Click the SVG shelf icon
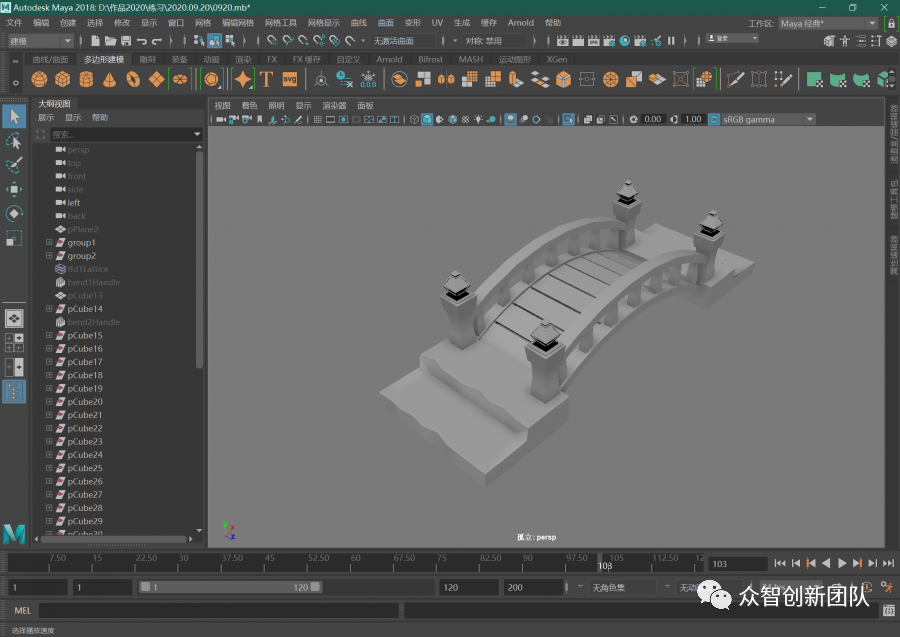 click(290, 79)
